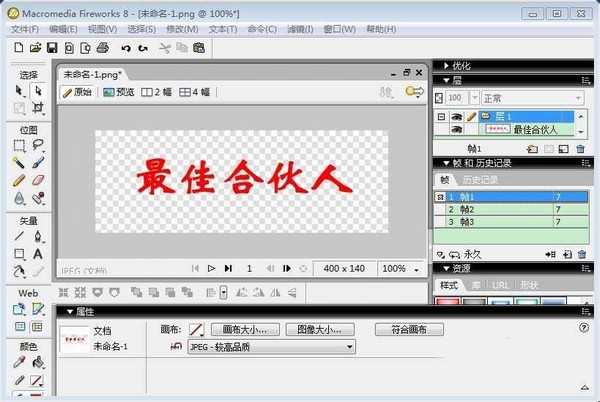Toggle visibility eye for 层 1
Screen dimensions: 600x402
pos(455,117)
